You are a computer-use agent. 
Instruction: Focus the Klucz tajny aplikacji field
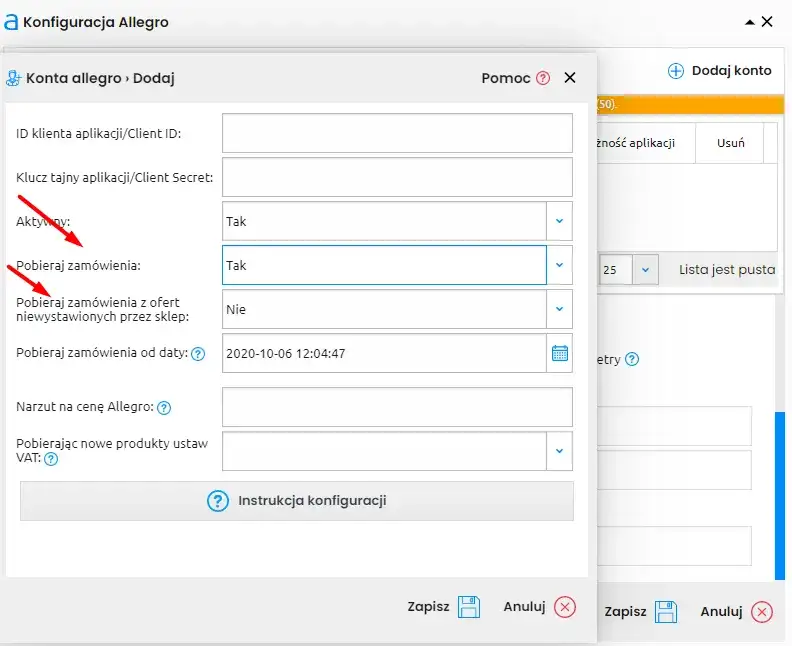coord(397,177)
